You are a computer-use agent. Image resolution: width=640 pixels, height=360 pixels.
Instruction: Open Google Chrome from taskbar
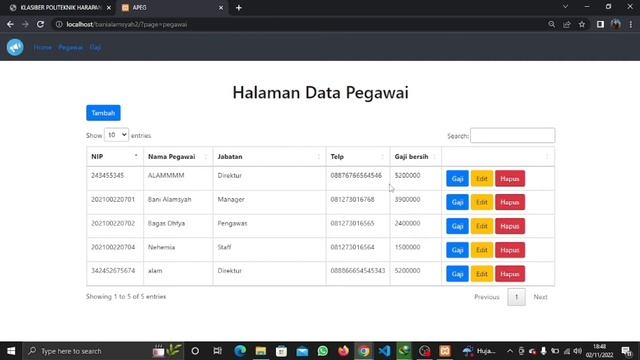364,351
